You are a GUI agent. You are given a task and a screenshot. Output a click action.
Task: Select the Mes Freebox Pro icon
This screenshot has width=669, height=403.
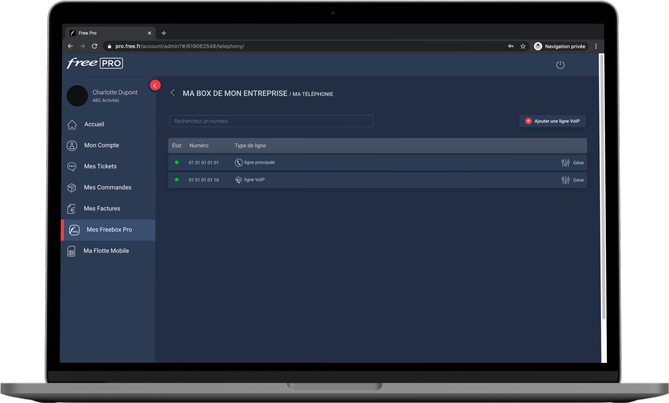[x=74, y=230]
